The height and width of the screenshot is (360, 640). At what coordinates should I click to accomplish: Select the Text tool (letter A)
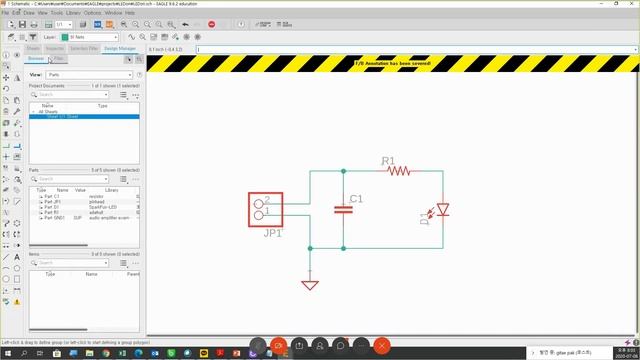(x=17, y=257)
